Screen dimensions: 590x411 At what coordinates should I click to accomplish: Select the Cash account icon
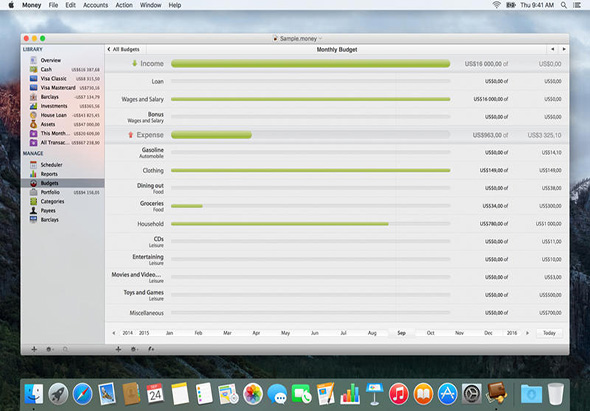[x=33, y=70]
